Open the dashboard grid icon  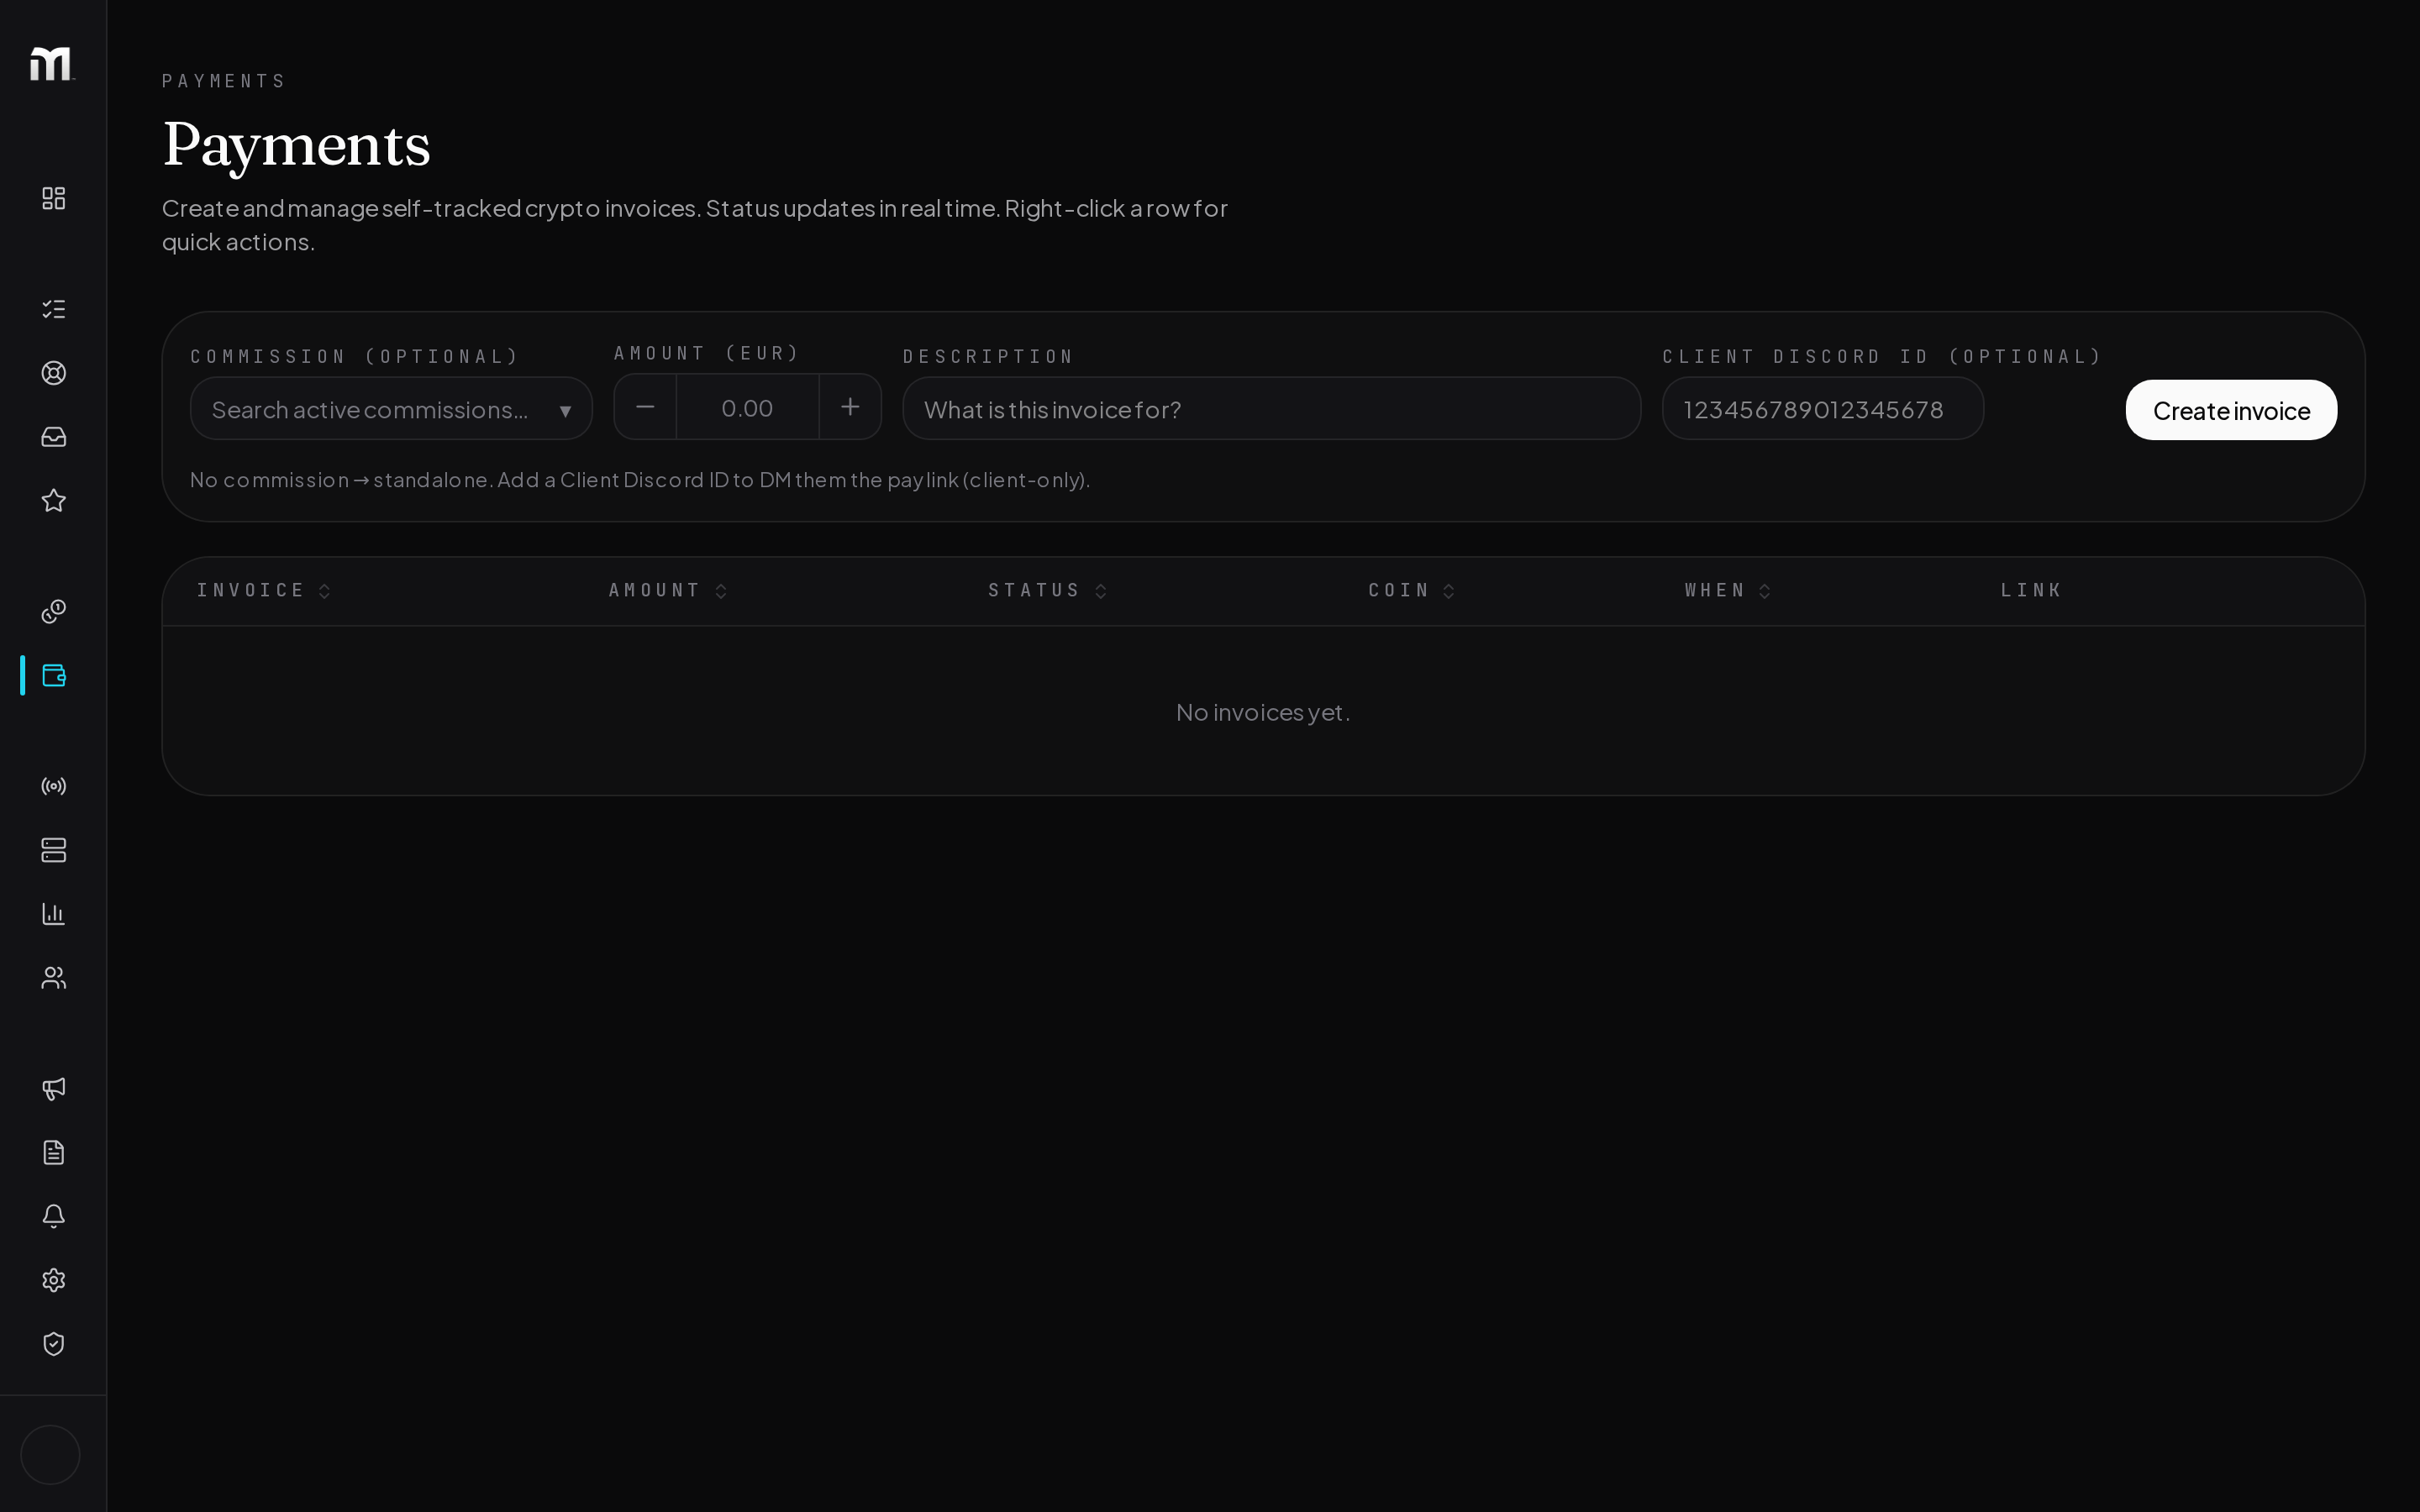[x=54, y=198]
